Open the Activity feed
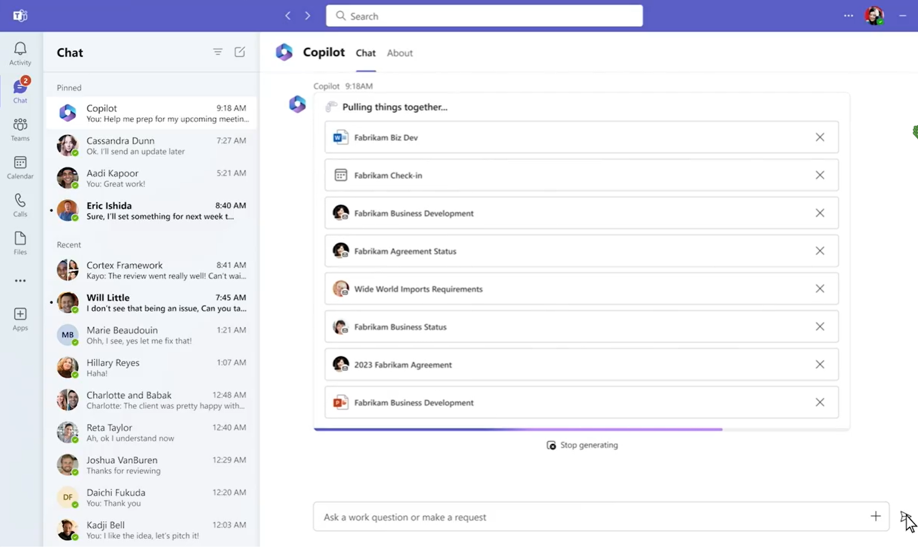Image resolution: width=918 pixels, height=547 pixels. click(x=20, y=53)
